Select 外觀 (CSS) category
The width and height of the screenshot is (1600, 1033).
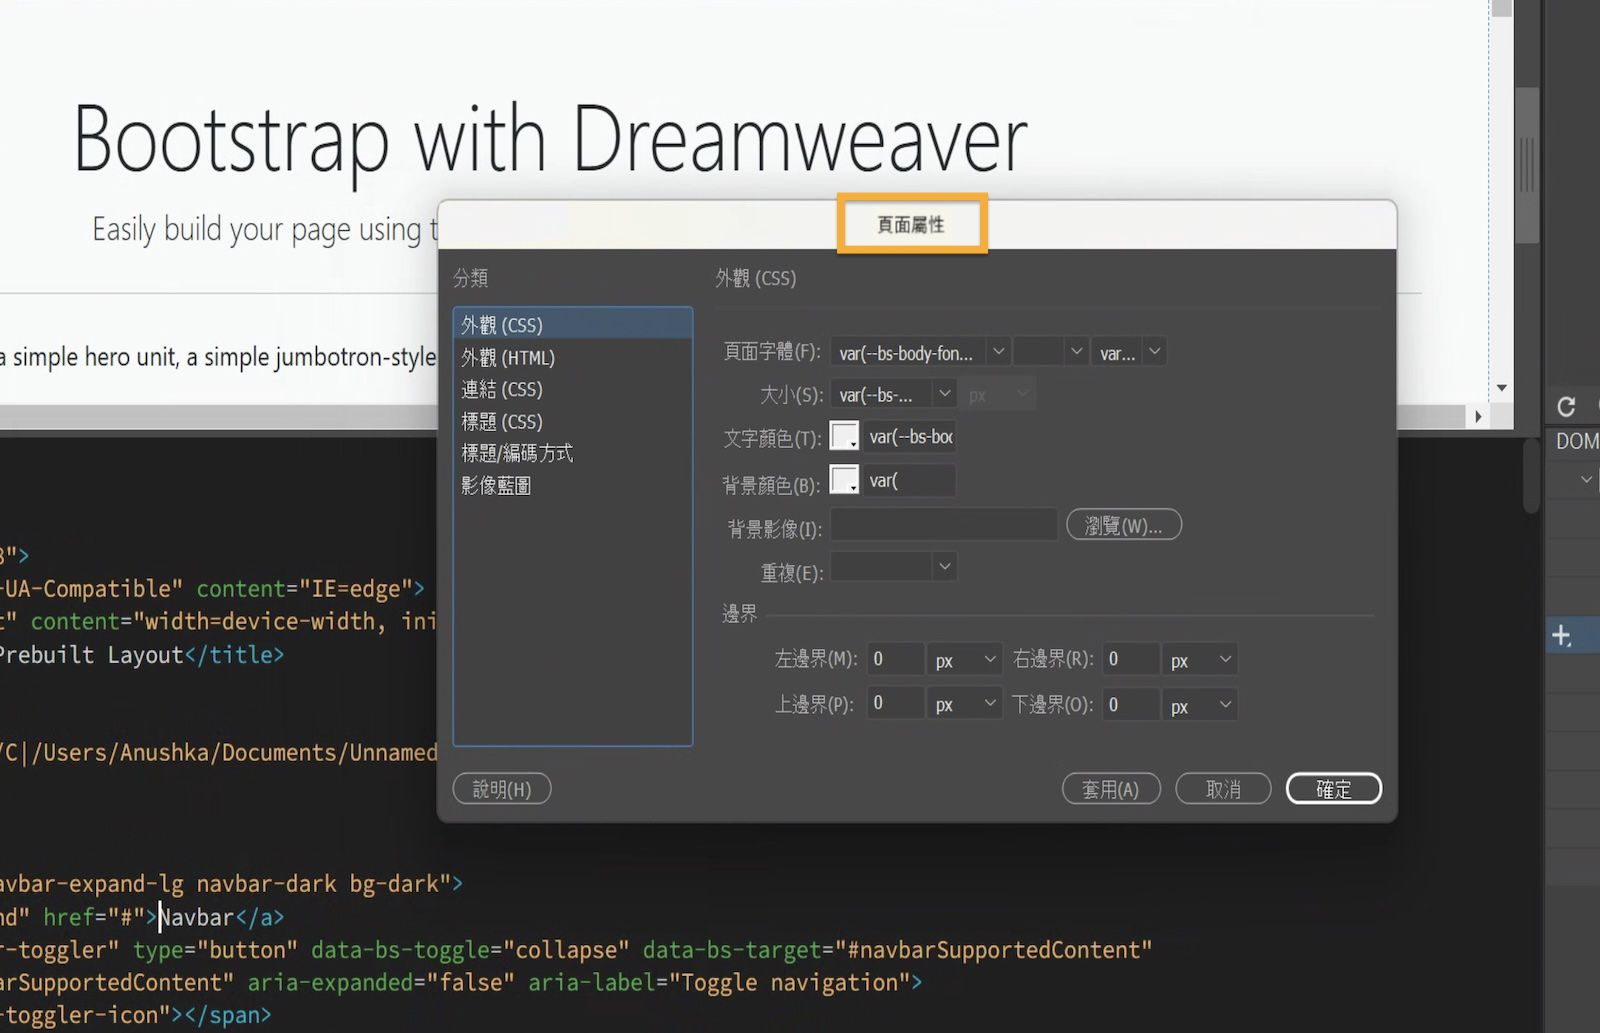coord(572,325)
